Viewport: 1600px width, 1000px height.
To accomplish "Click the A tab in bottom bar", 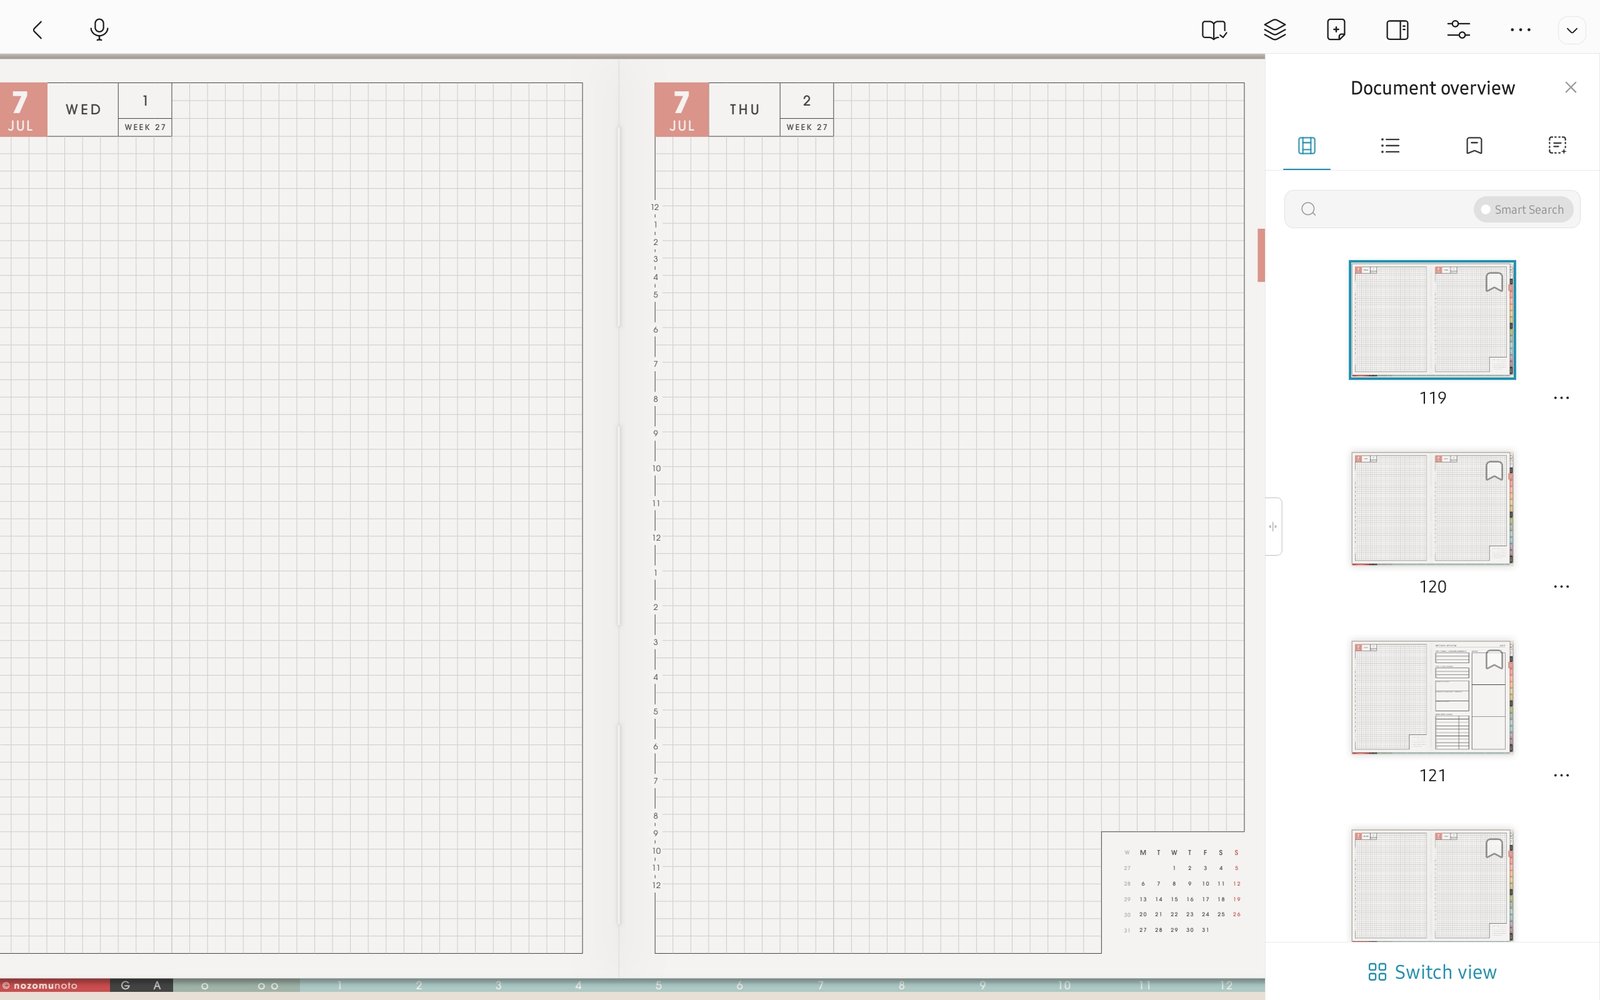I will point(157,986).
